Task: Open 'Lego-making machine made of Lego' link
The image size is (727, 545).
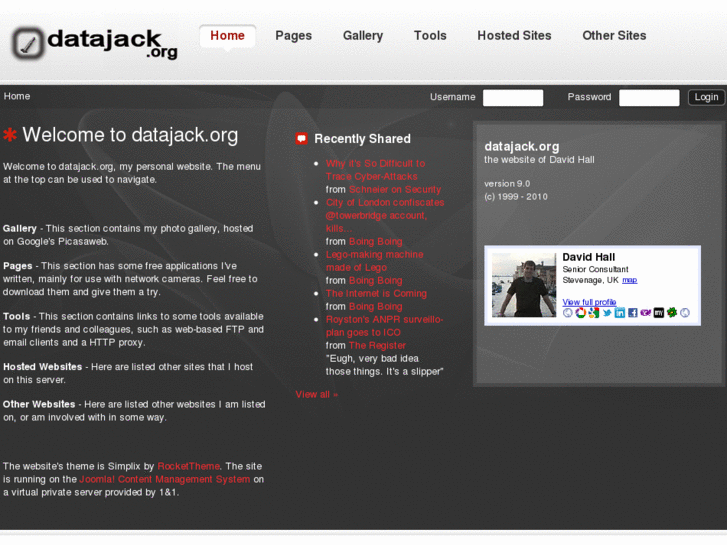Action: tap(375, 261)
